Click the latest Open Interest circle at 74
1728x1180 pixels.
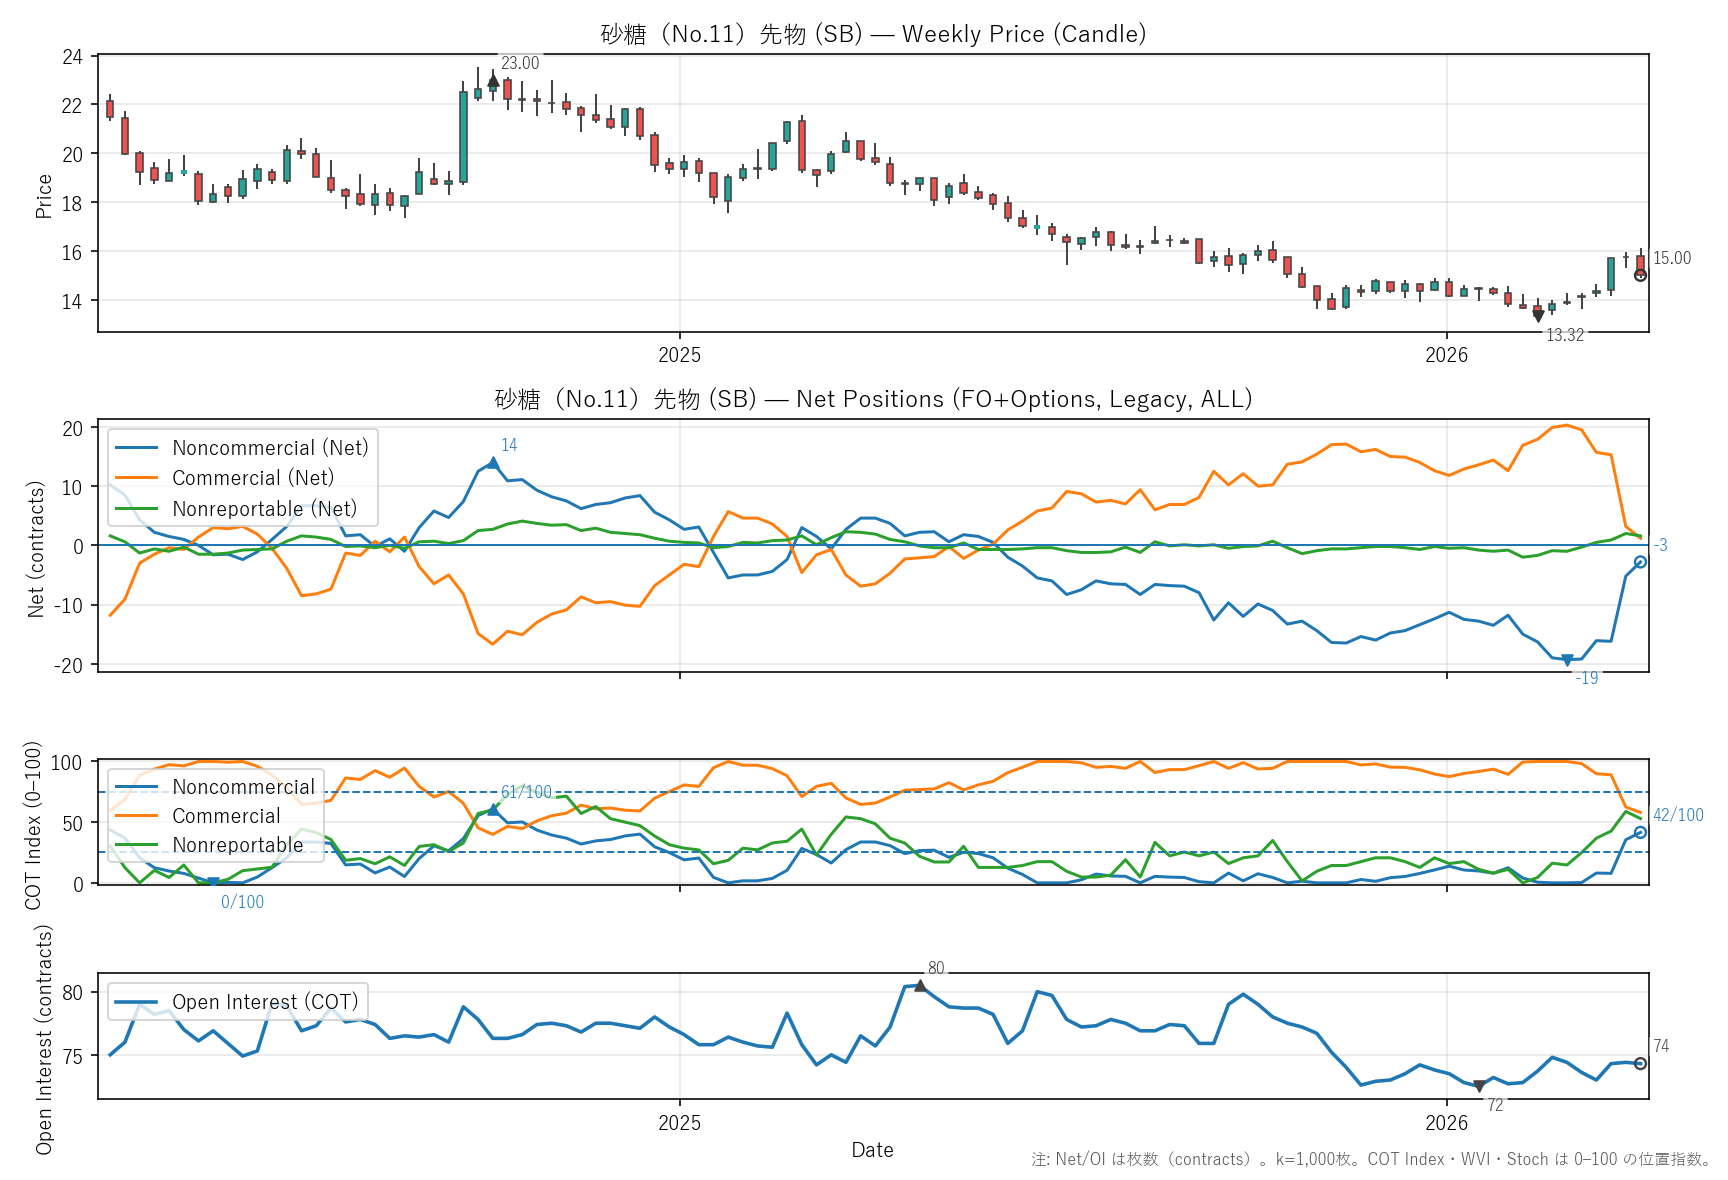pyautogui.click(x=1640, y=1063)
